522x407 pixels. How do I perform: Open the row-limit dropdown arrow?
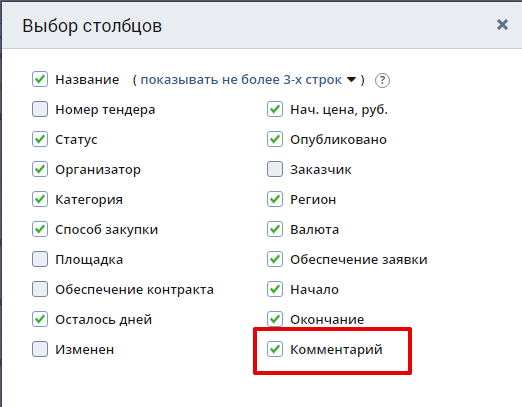(x=351, y=80)
